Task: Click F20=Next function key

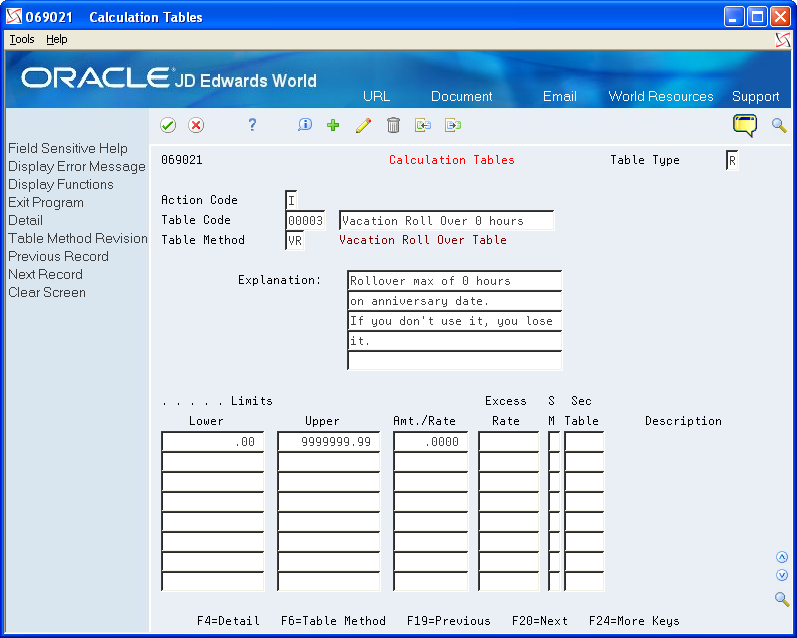Action: (x=540, y=621)
